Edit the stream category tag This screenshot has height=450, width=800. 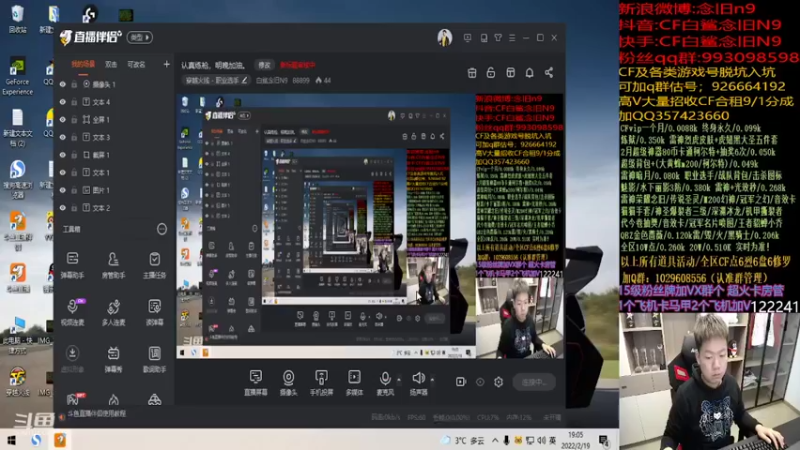216,80
